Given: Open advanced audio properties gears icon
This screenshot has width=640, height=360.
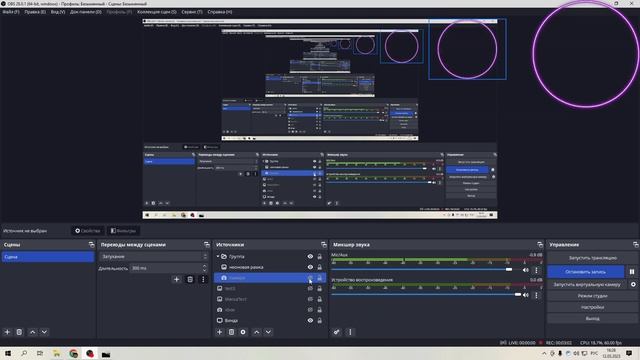Looking at the screenshot, I should (336, 332).
